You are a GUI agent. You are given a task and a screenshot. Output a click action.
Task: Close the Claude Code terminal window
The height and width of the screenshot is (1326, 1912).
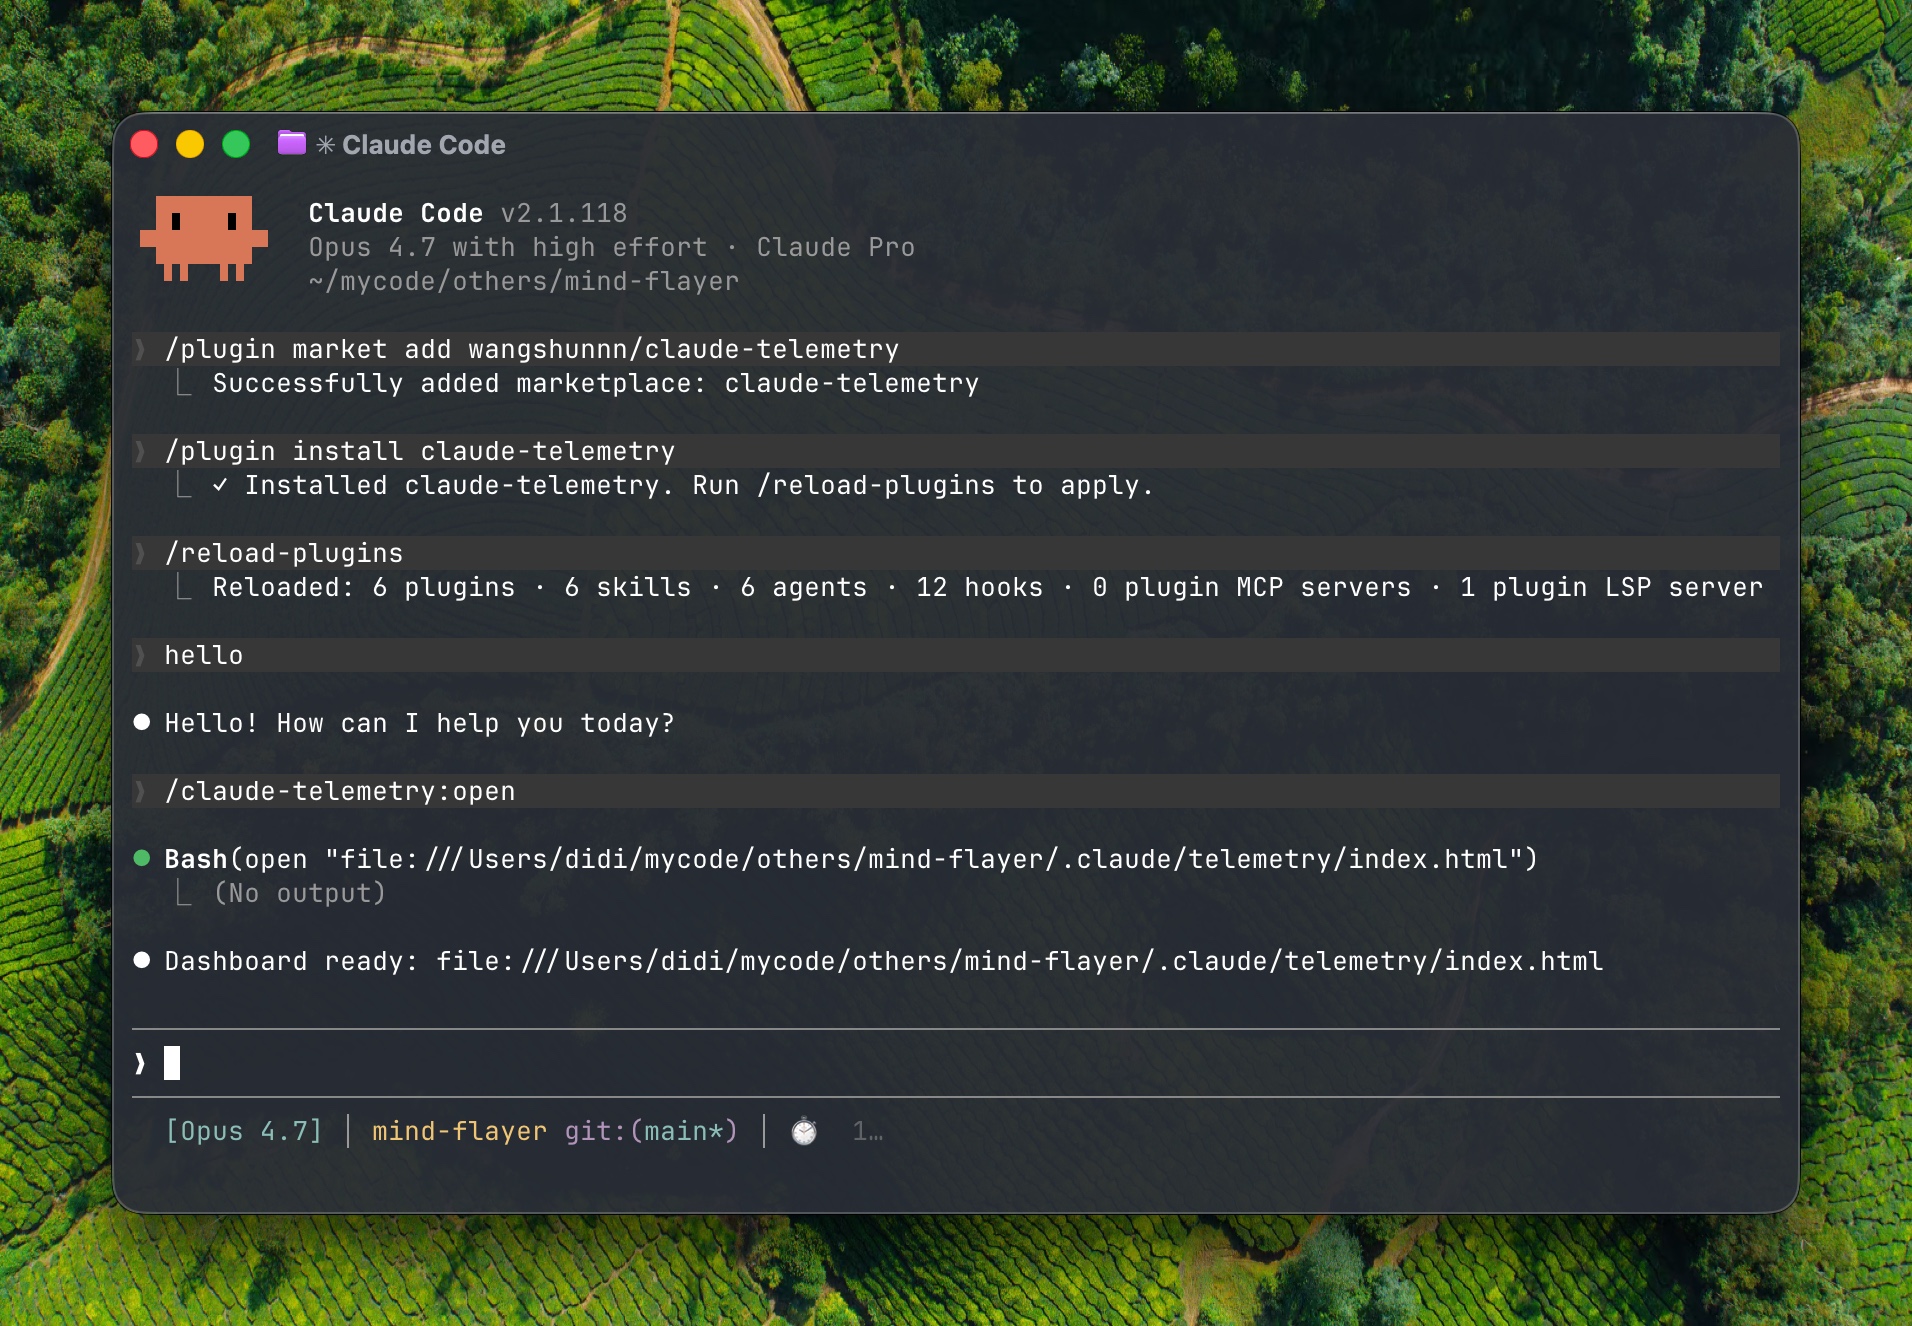click(144, 145)
